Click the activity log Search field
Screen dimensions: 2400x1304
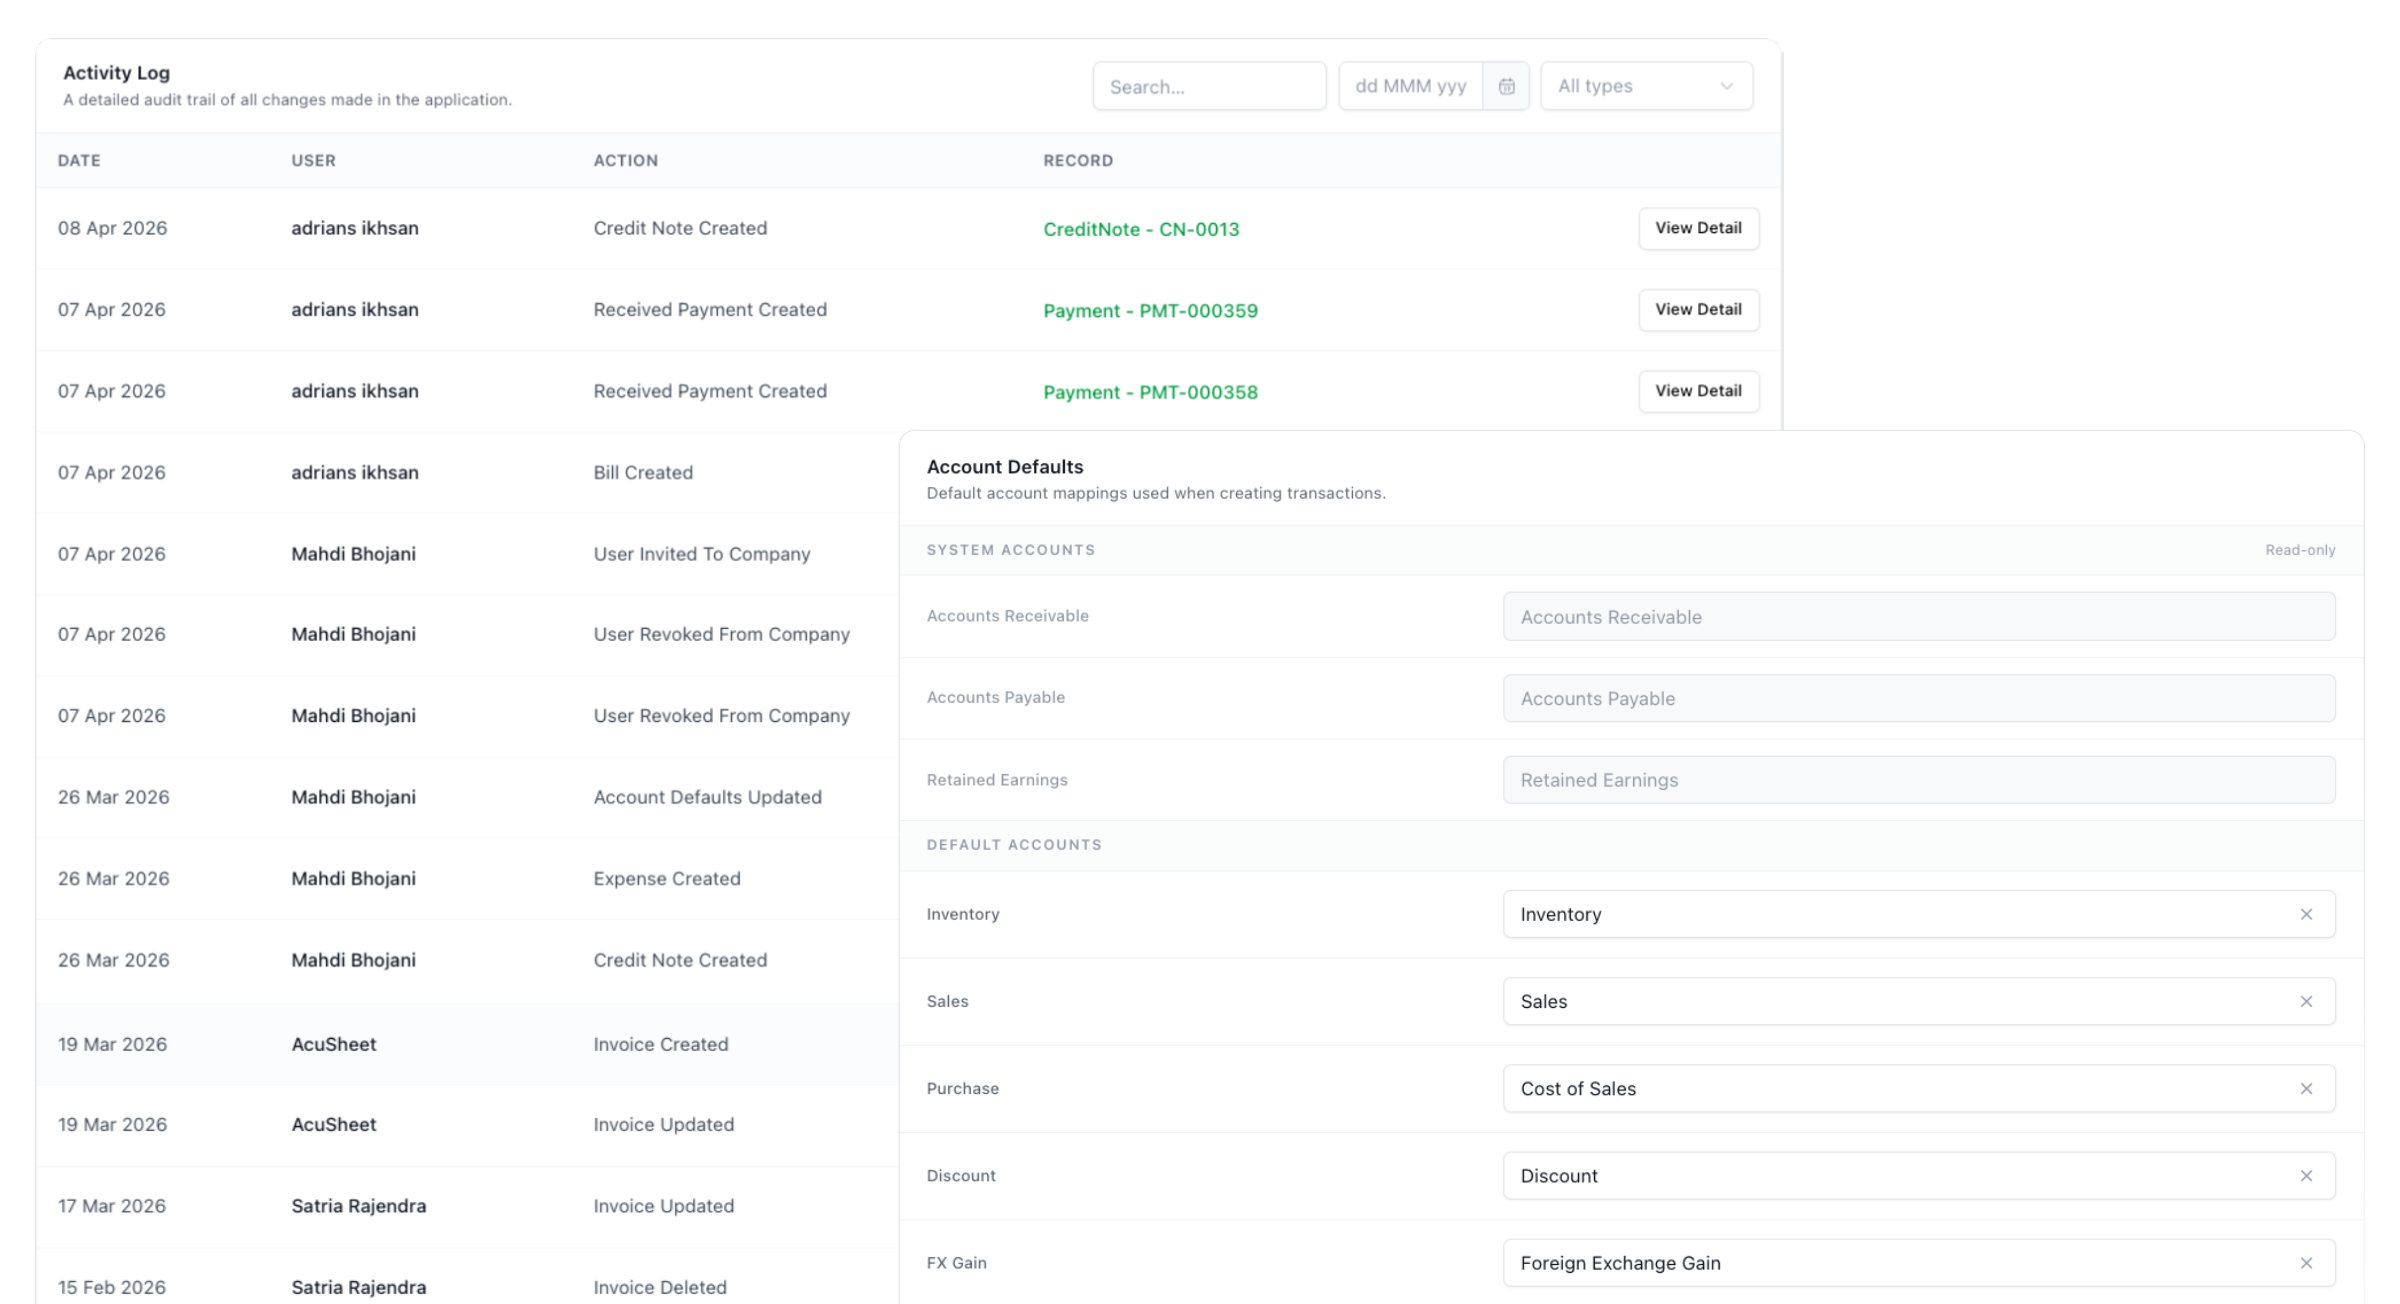[x=1210, y=86]
